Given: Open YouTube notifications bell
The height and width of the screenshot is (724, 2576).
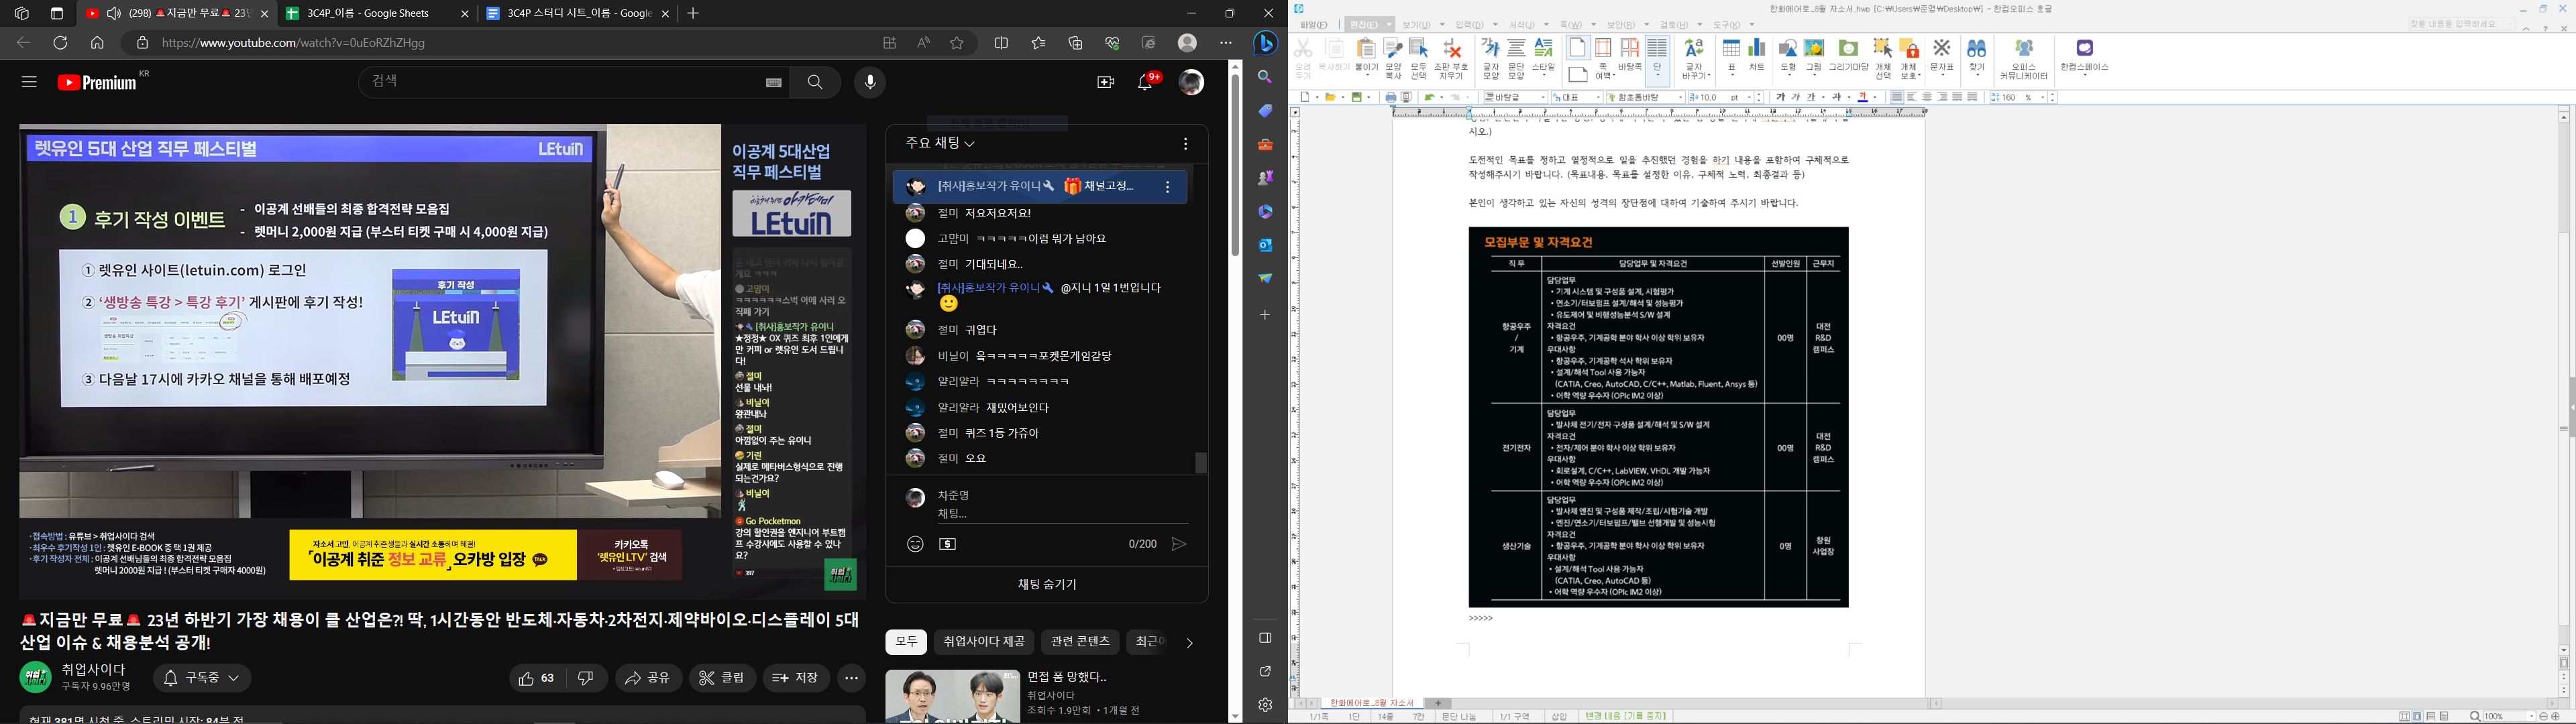Looking at the screenshot, I should 1146,82.
